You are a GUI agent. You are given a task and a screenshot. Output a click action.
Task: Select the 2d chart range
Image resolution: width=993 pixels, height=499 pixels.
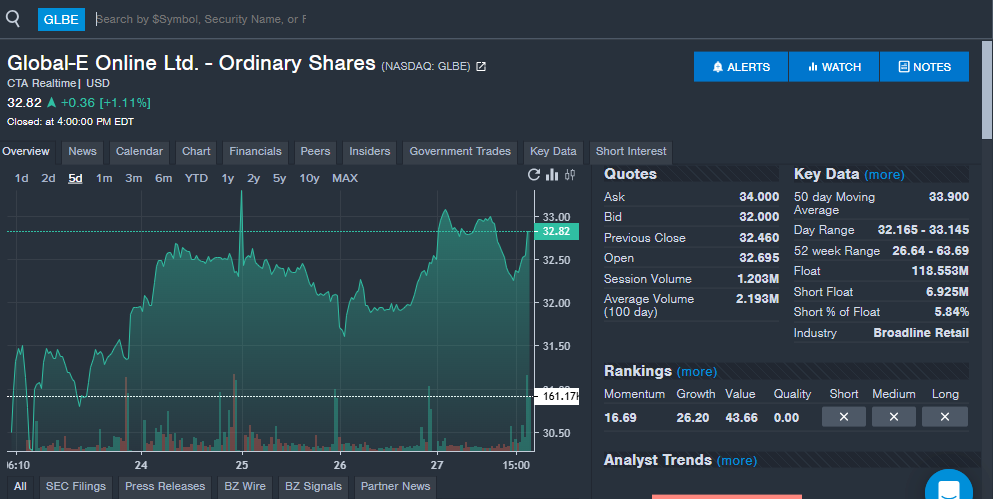point(48,179)
